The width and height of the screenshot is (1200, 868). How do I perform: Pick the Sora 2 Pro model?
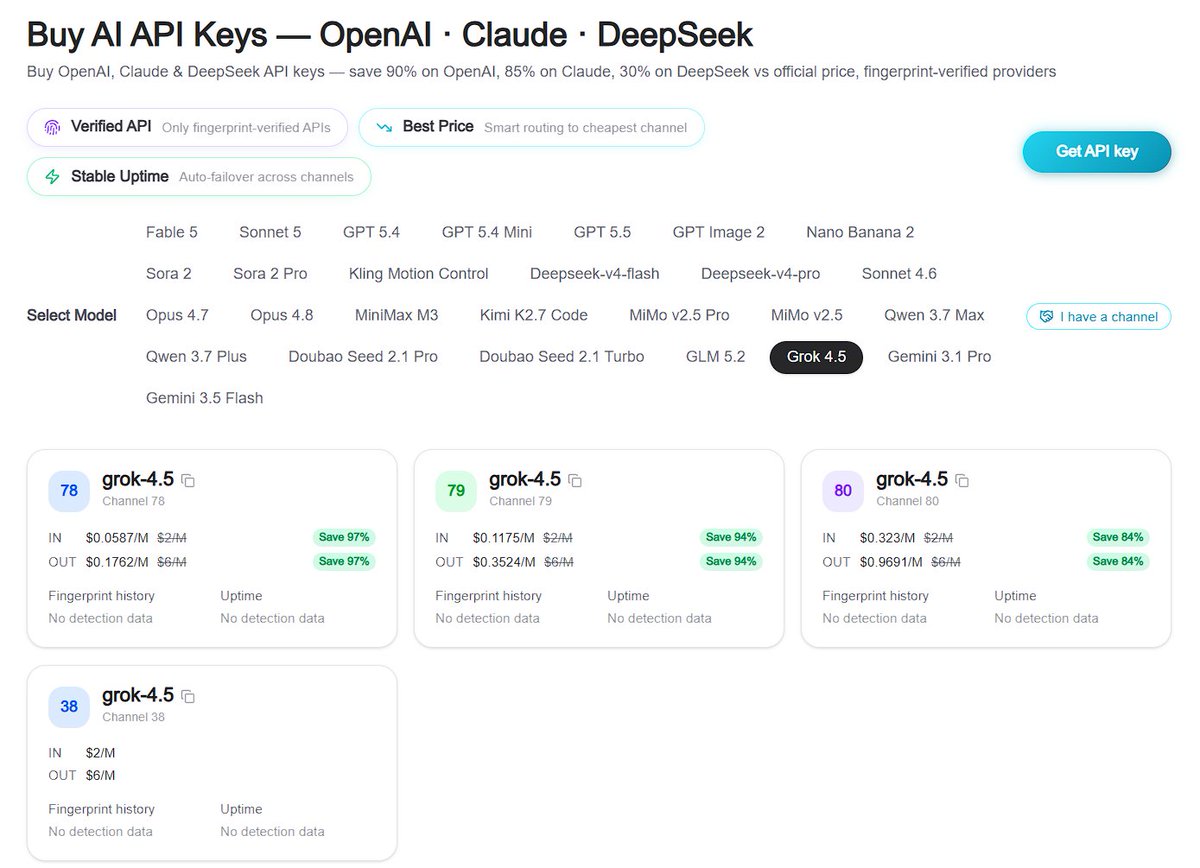tap(270, 274)
